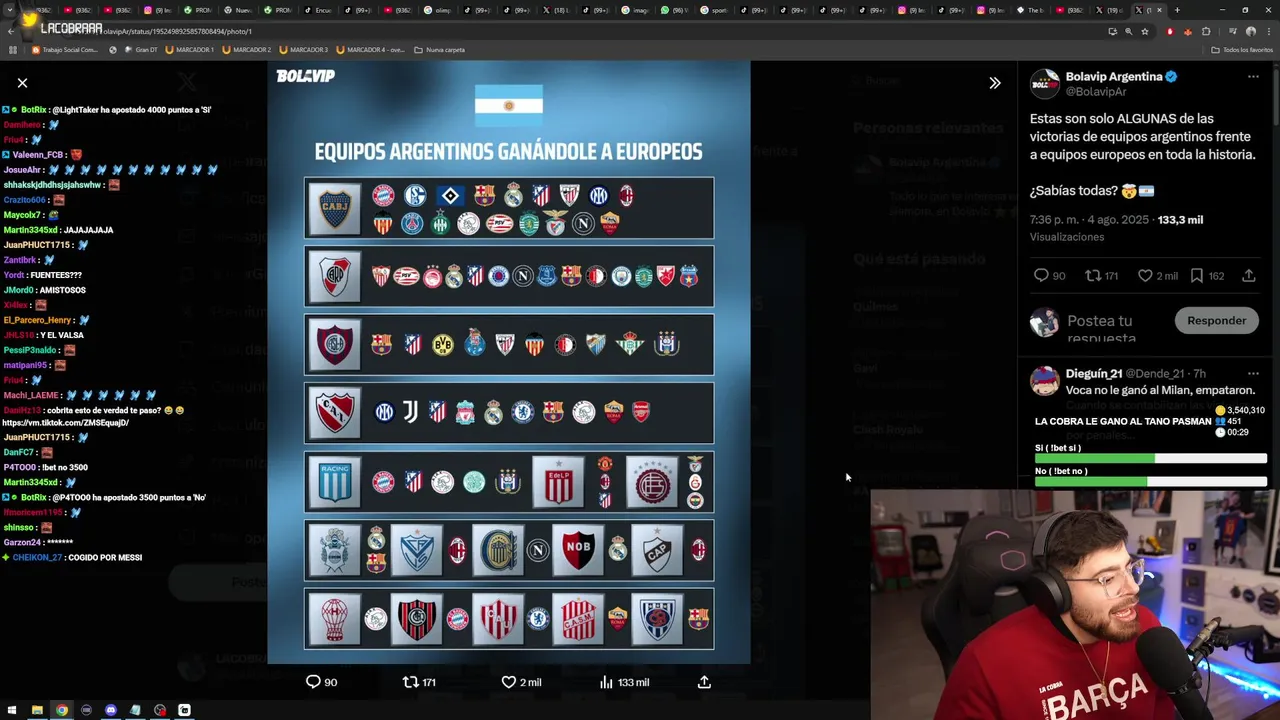This screenshot has height=720, width=1280.
Task: Expand 'Todos los favoritos' bookmarks folder
Action: [x=1242, y=49]
